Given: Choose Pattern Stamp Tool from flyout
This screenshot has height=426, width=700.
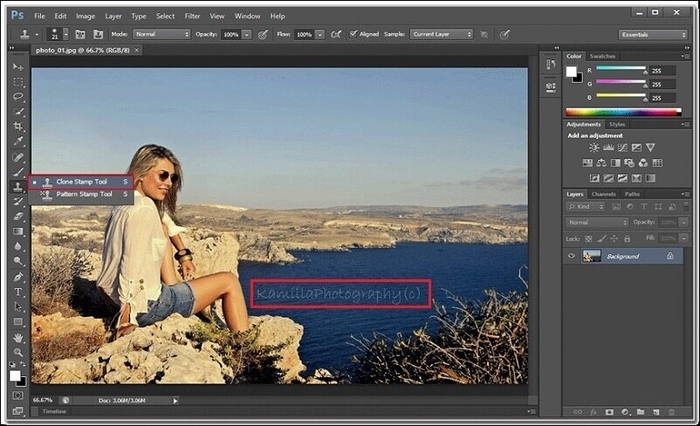Looking at the screenshot, I should (84, 194).
